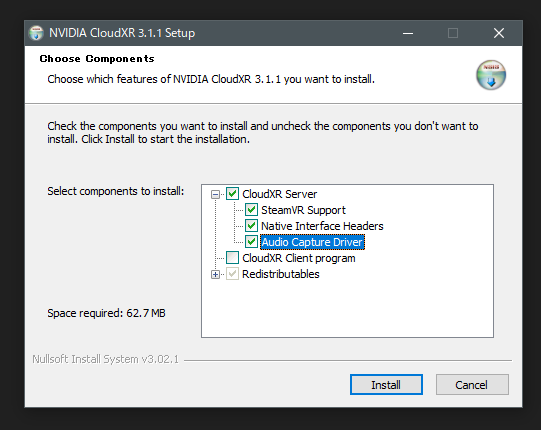This screenshot has width=541, height=430.
Task: Click the 'Choose Components' heading
Action: pyautogui.click(x=97, y=59)
